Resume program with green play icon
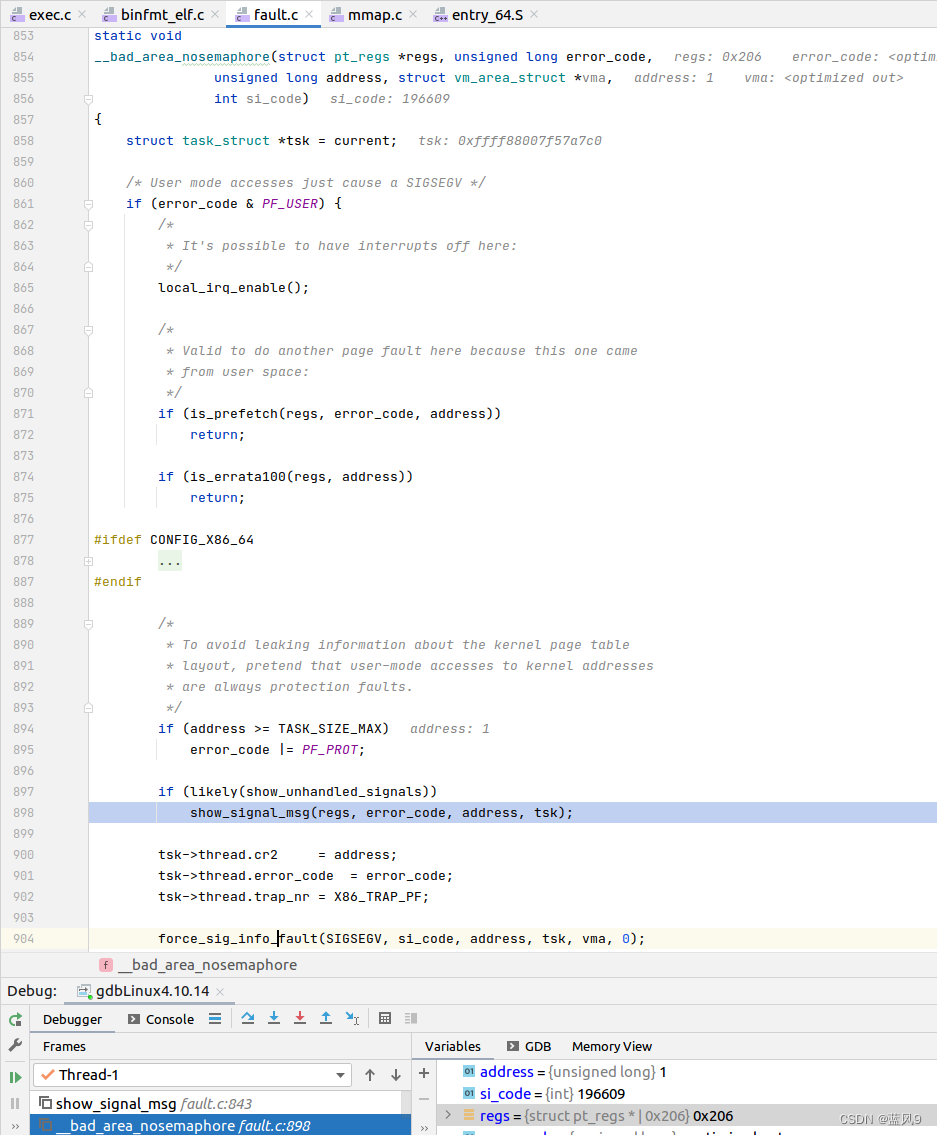 coord(15,1077)
